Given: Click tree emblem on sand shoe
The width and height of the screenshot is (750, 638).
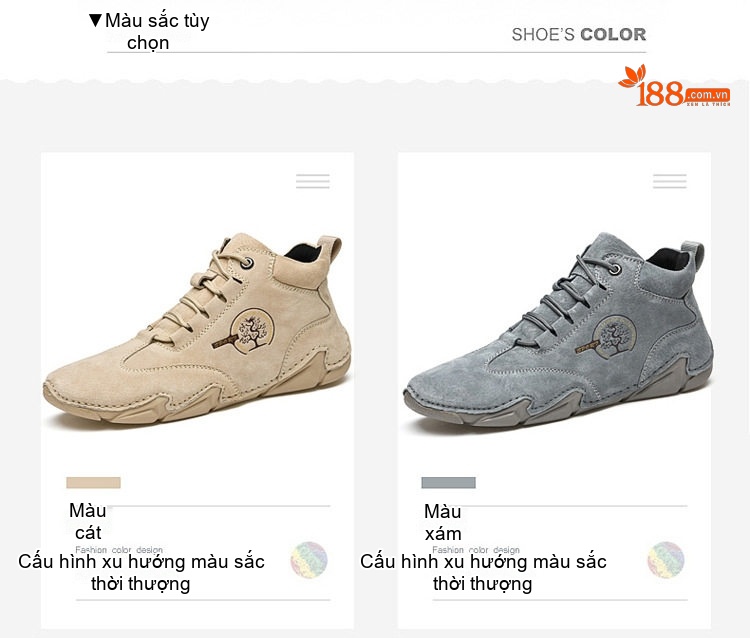Looking at the screenshot, I should (252, 331).
